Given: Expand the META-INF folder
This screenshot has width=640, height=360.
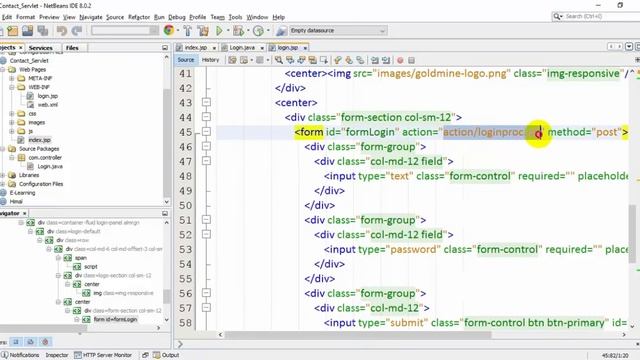Looking at the screenshot, I should click(x=12, y=78).
